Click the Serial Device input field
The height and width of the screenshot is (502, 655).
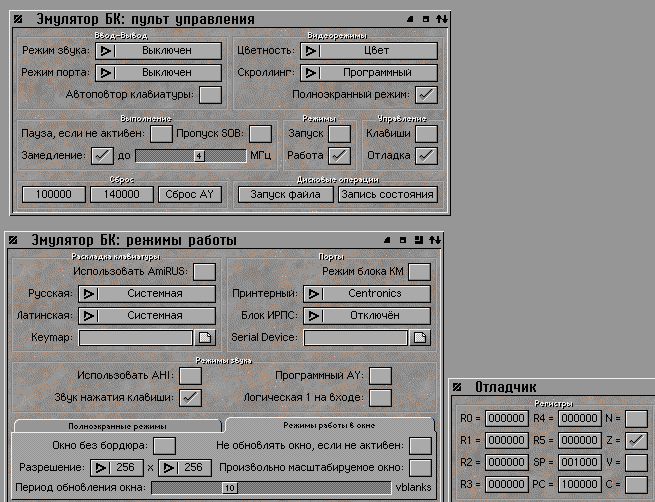click(x=355, y=337)
